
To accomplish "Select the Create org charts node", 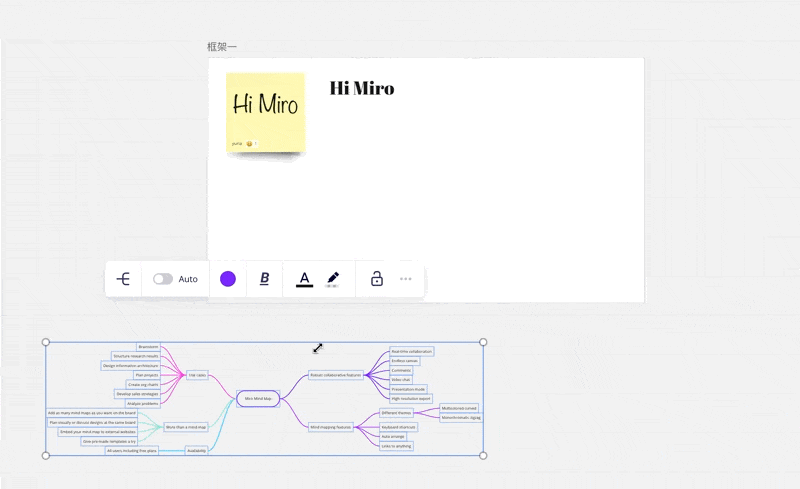I will point(143,385).
